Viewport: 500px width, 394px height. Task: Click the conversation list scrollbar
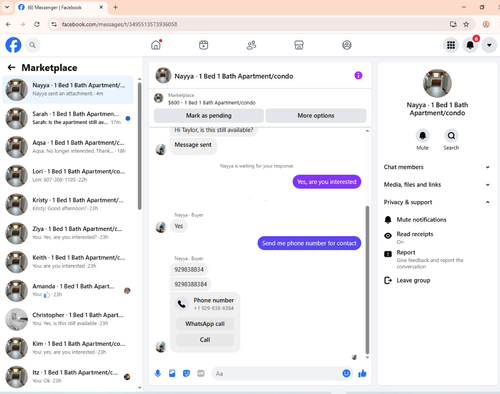coord(139,146)
